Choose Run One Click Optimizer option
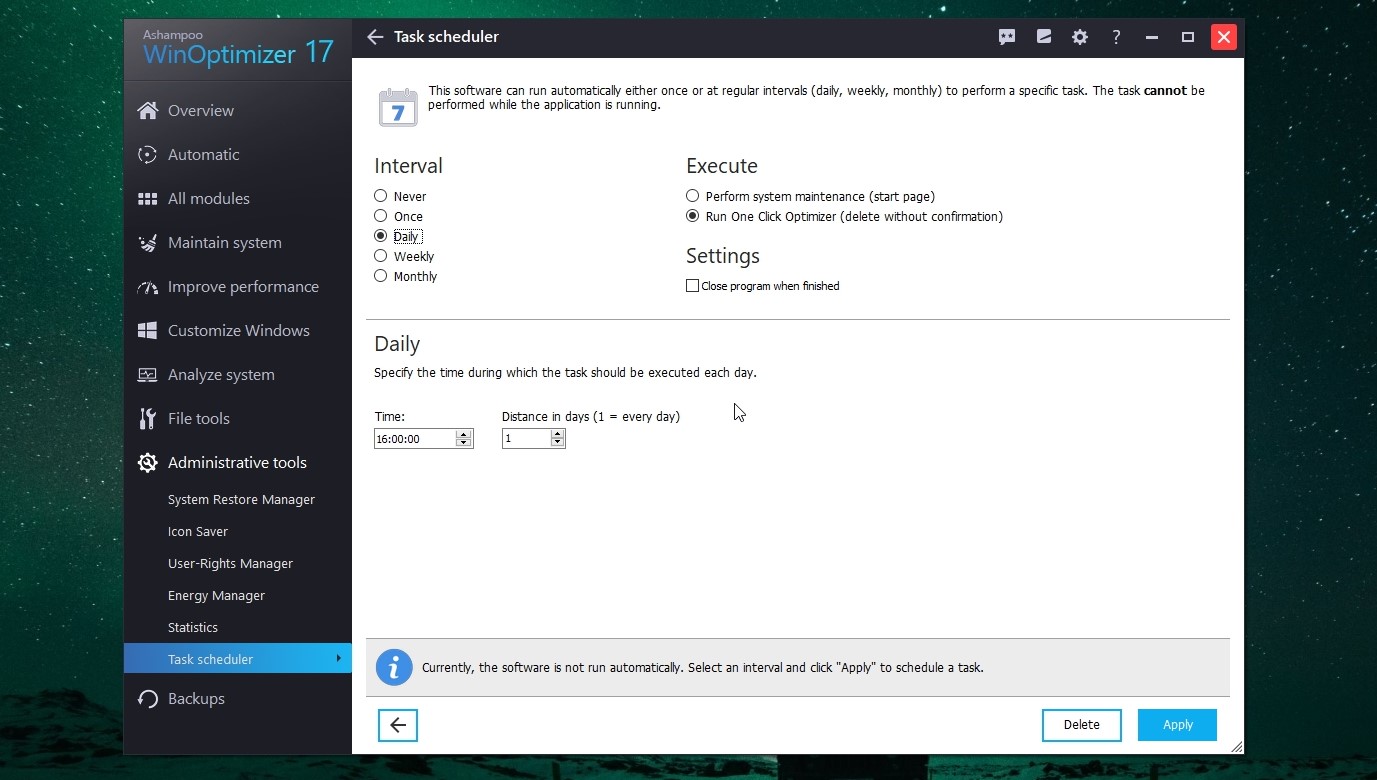The height and width of the screenshot is (780, 1377). pos(692,216)
